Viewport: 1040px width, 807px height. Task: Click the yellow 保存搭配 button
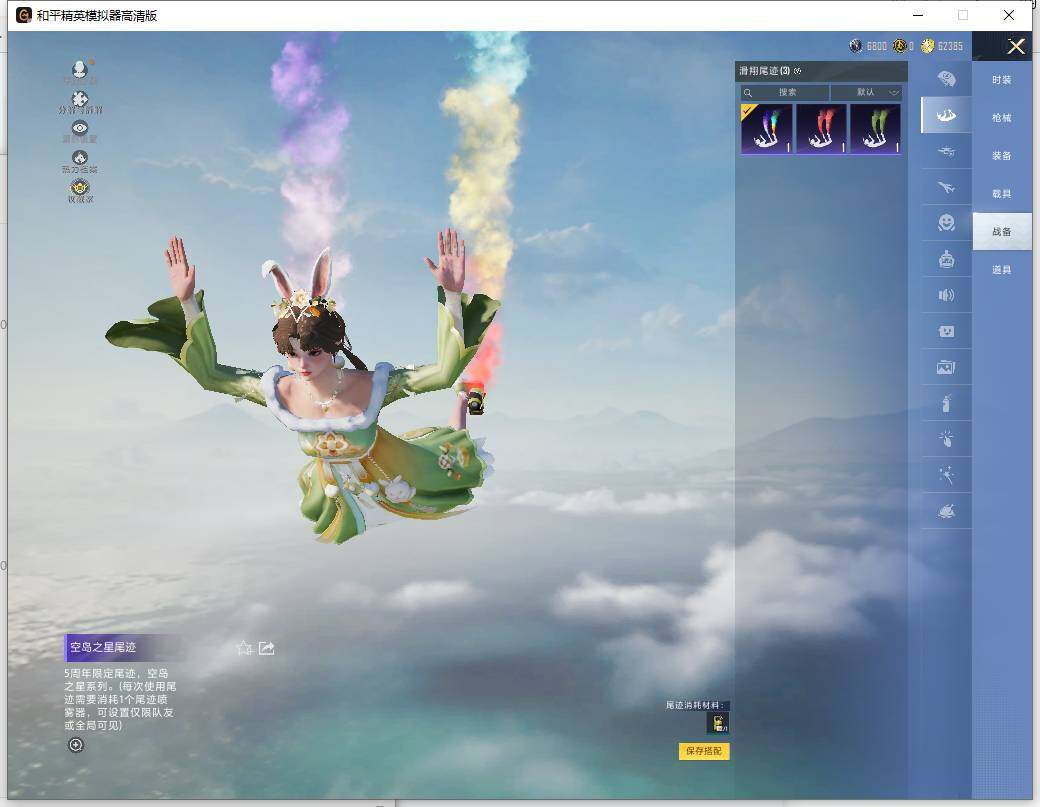(704, 751)
